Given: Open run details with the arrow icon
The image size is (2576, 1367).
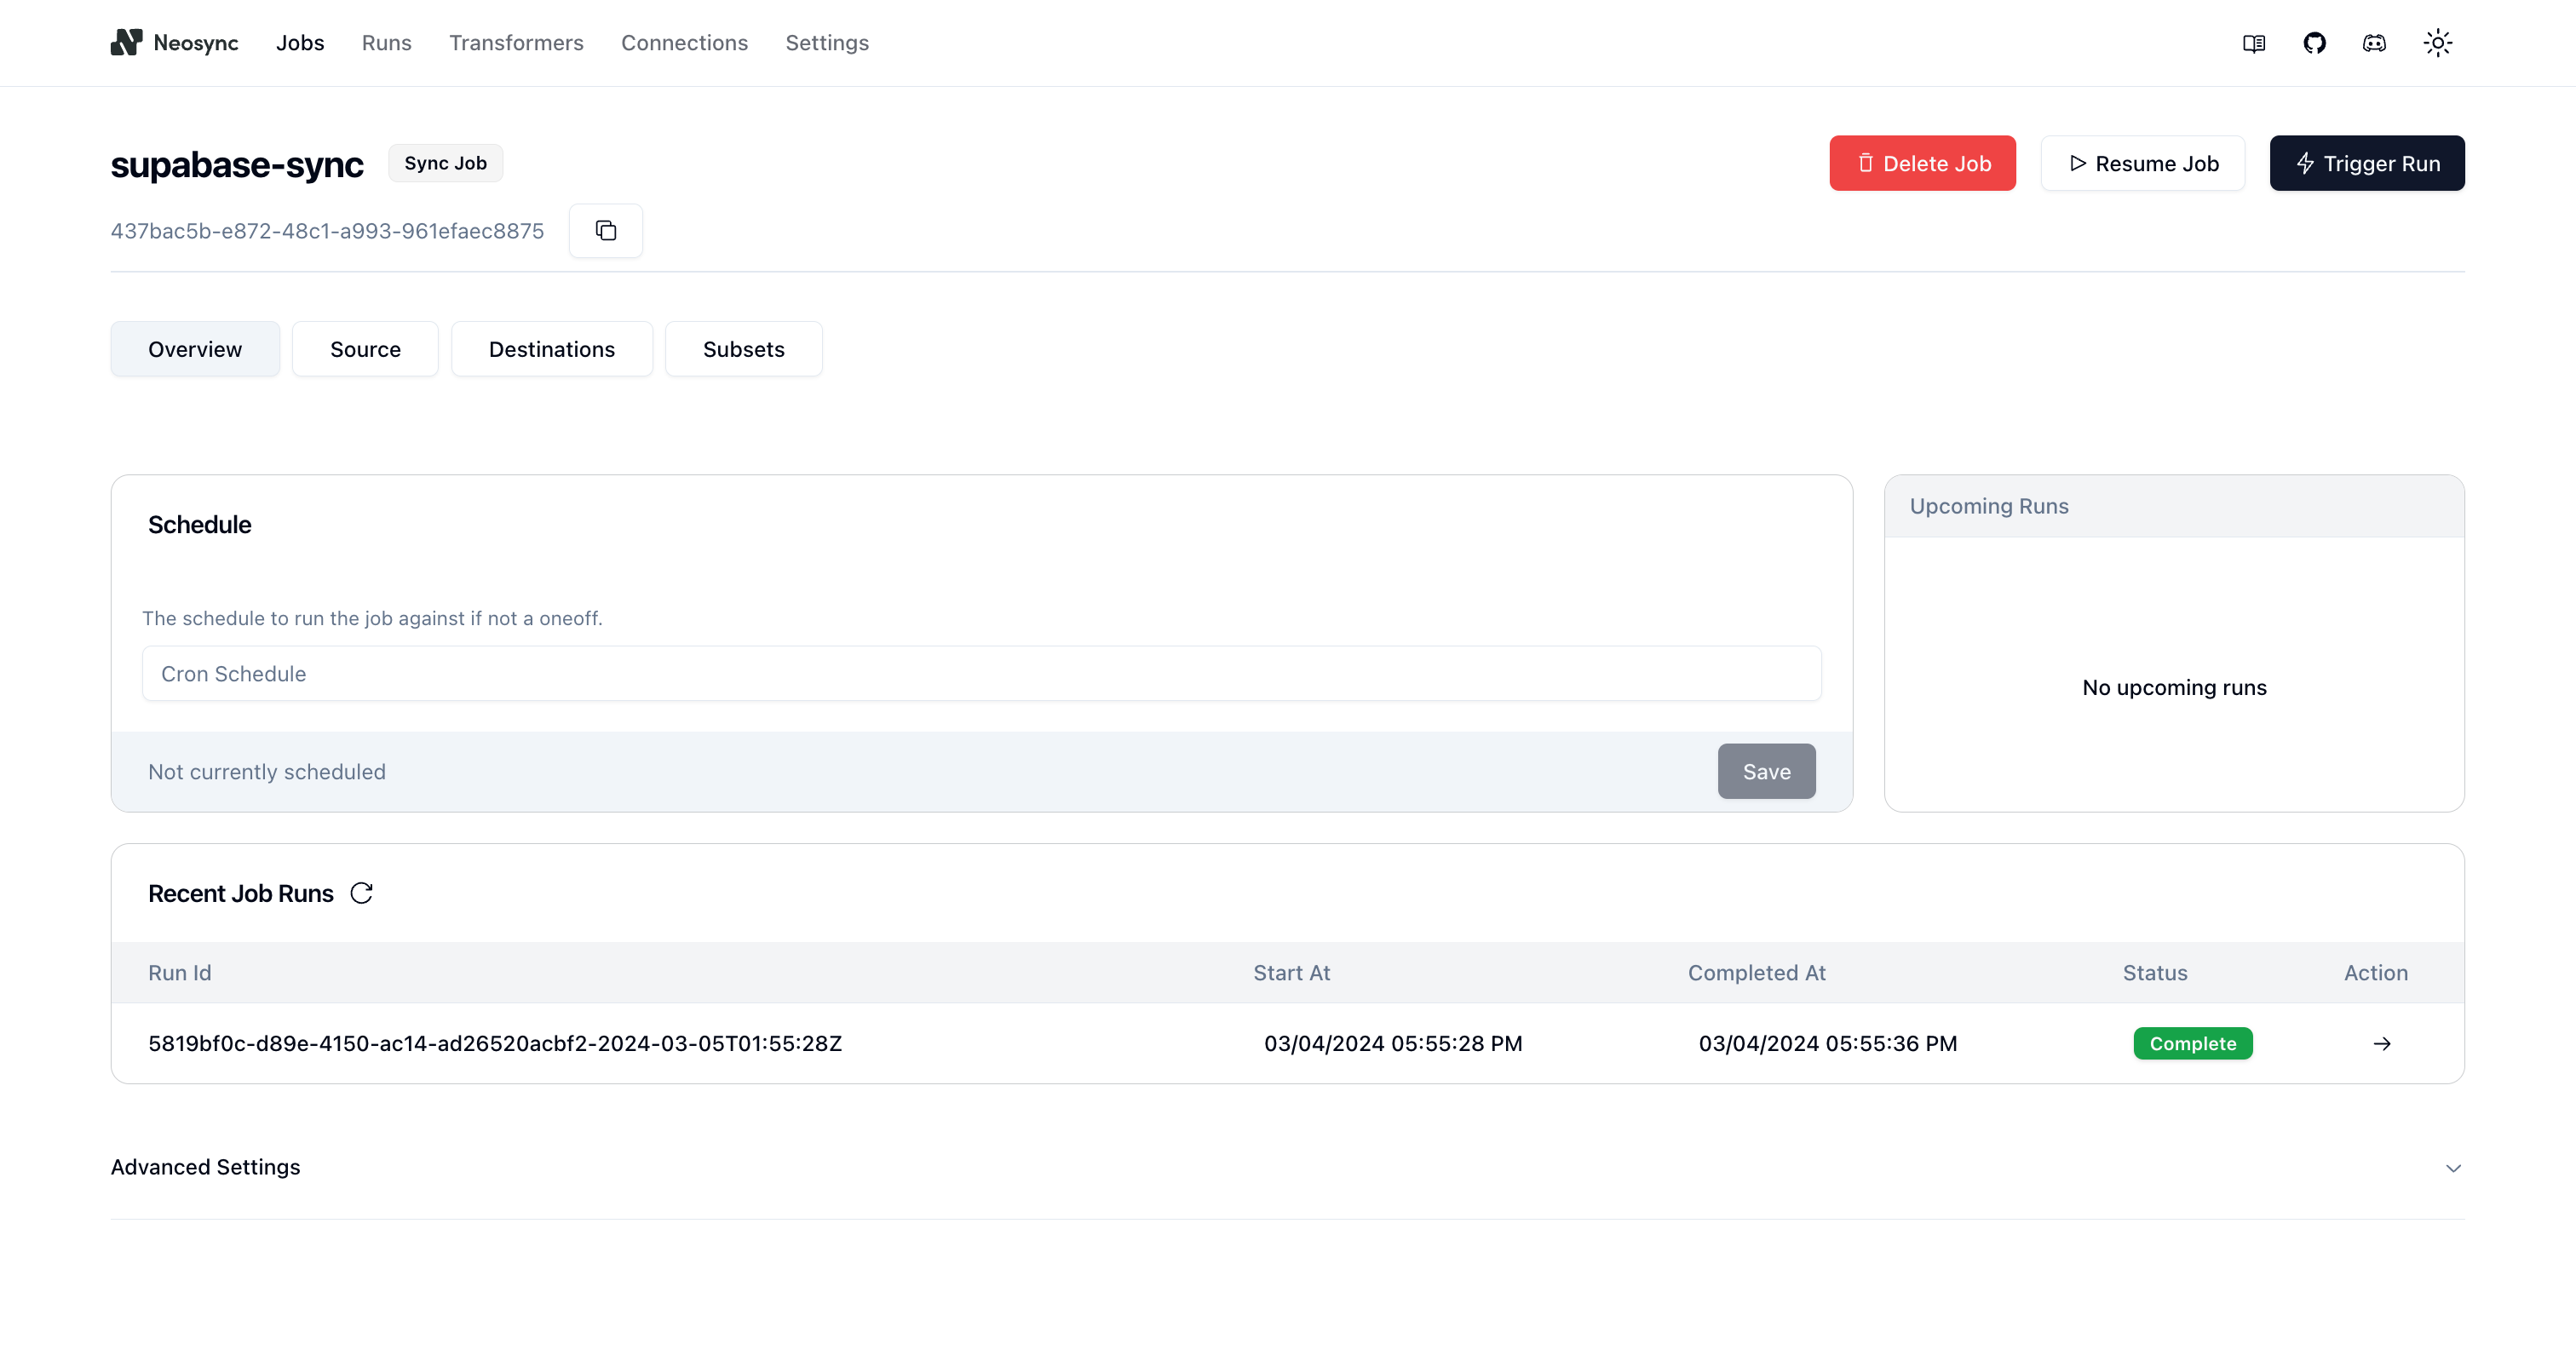Looking at the screenshot, I should tap(2382, 1043).
